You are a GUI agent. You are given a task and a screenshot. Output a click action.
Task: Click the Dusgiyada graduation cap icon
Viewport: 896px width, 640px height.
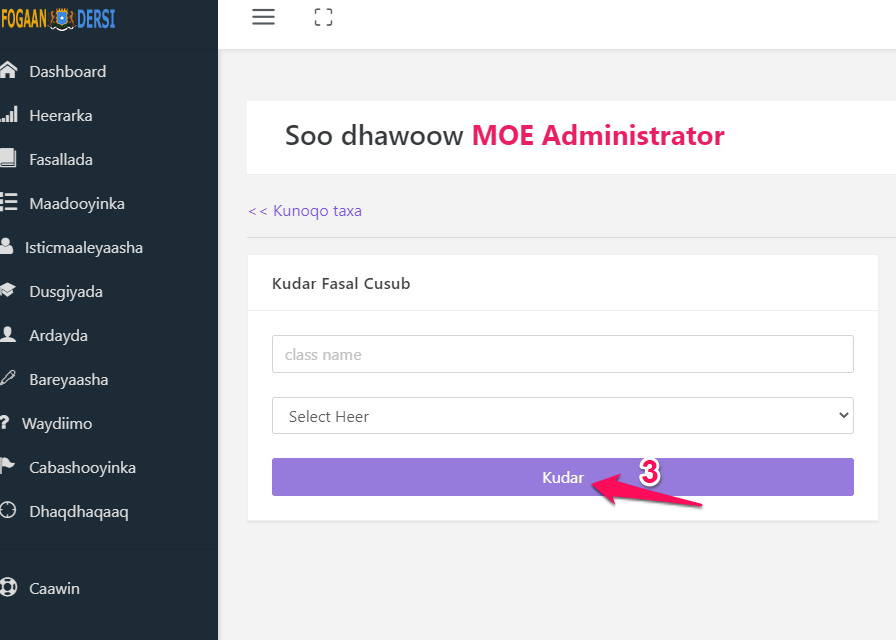[x=7, y=290]
